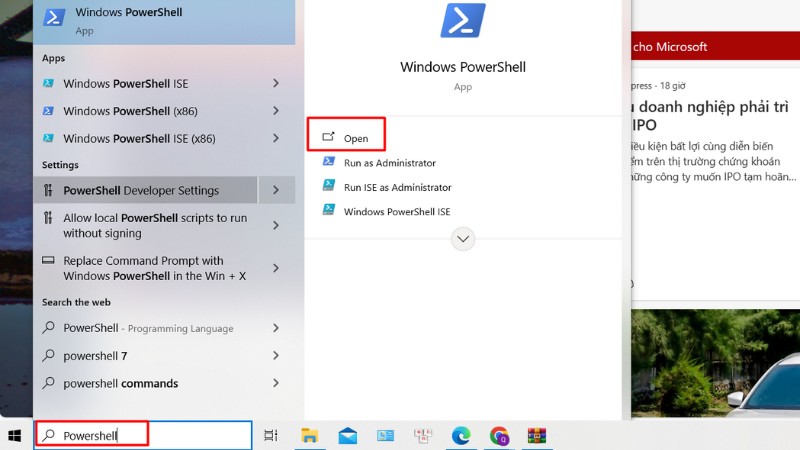The width and height of the screenshot is (800, 450).
Task: Expand arrow for PowerShell ISE (x86)
Action: click(x=276, y=138)
